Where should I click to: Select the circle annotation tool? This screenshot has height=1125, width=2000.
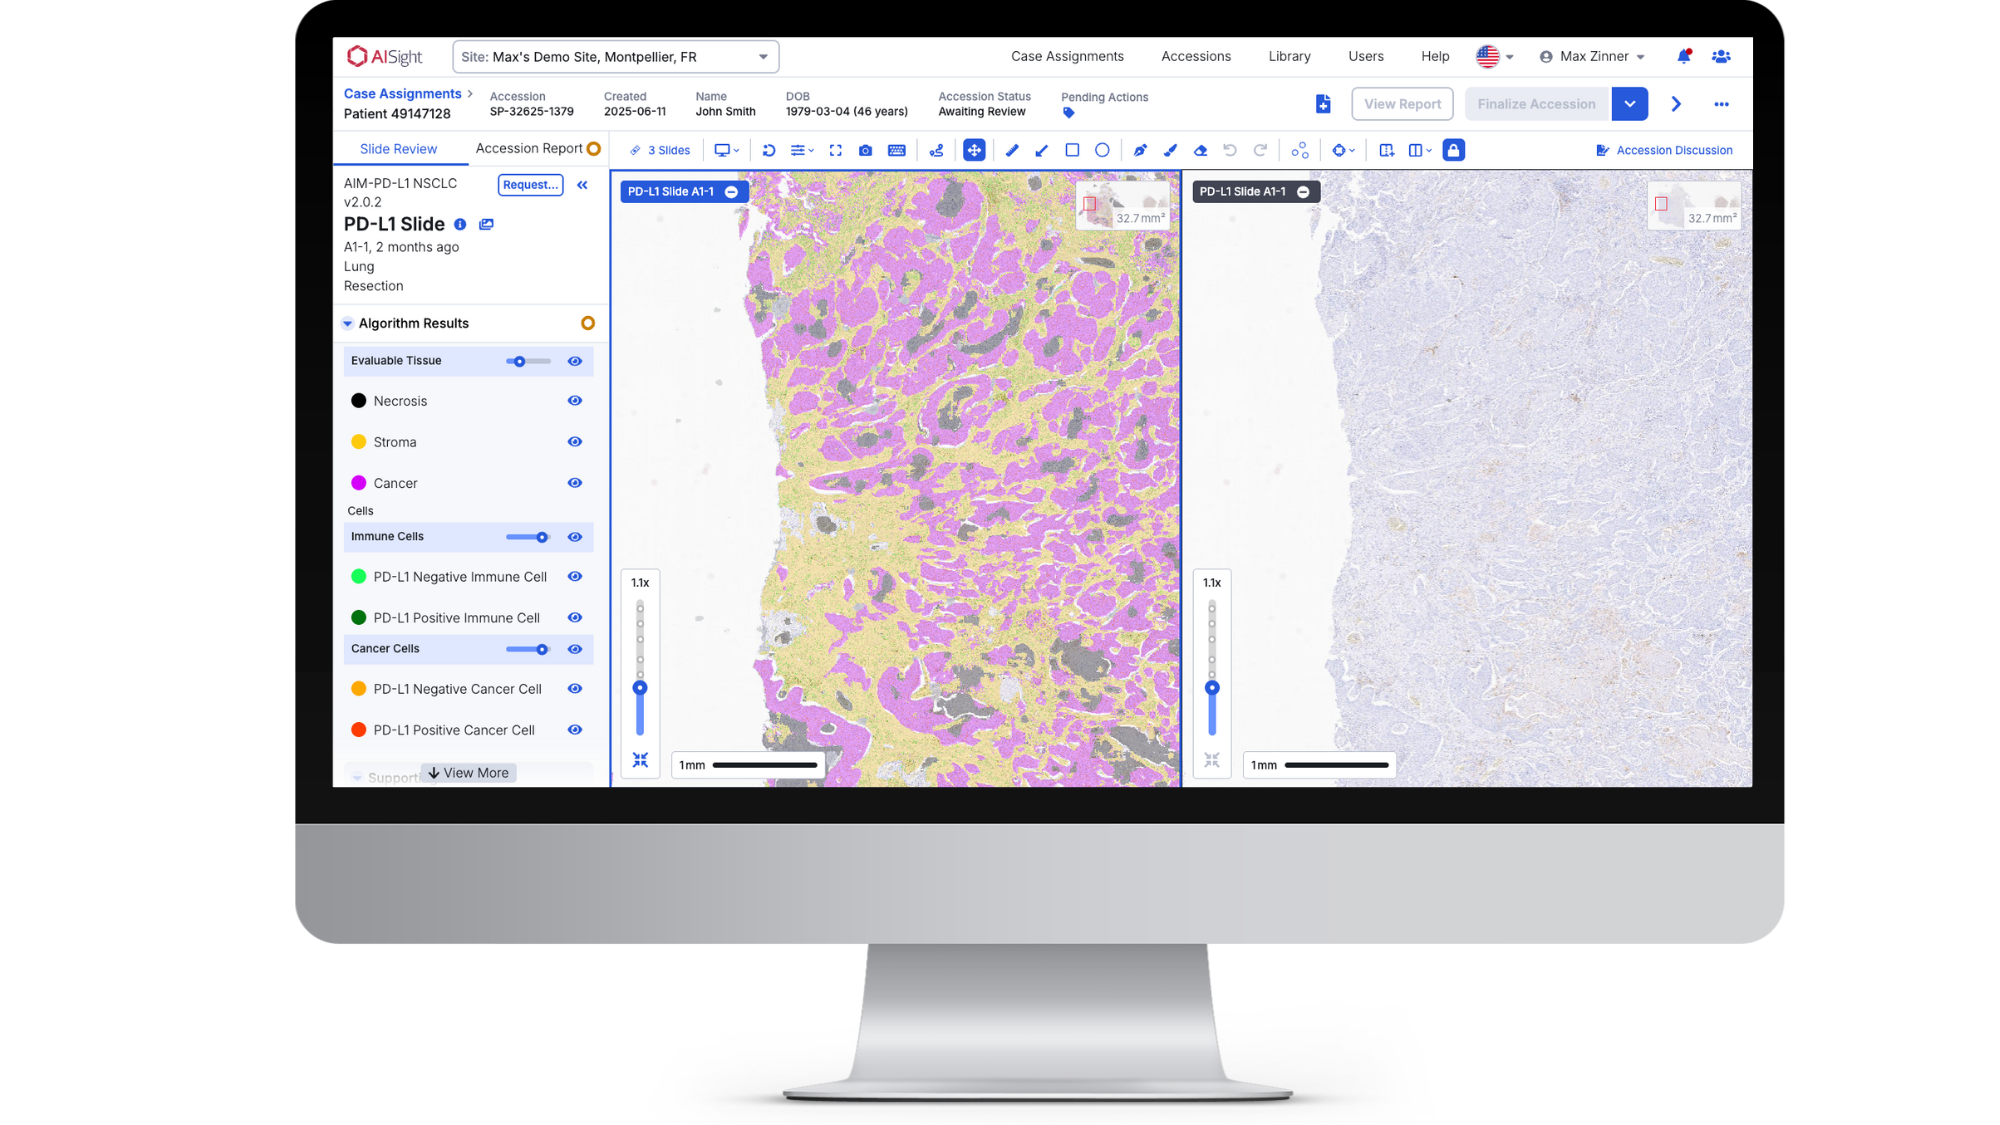coord(1102,150)
